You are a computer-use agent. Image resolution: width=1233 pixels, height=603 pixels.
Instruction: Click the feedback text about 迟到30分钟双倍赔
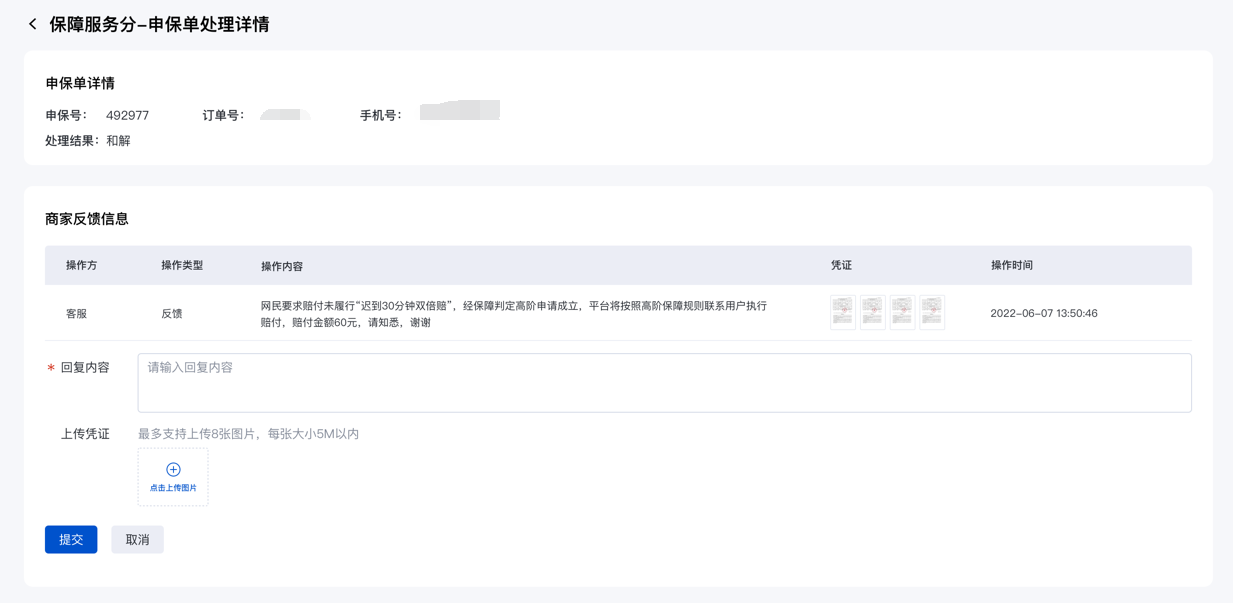(x=513, y=314)
